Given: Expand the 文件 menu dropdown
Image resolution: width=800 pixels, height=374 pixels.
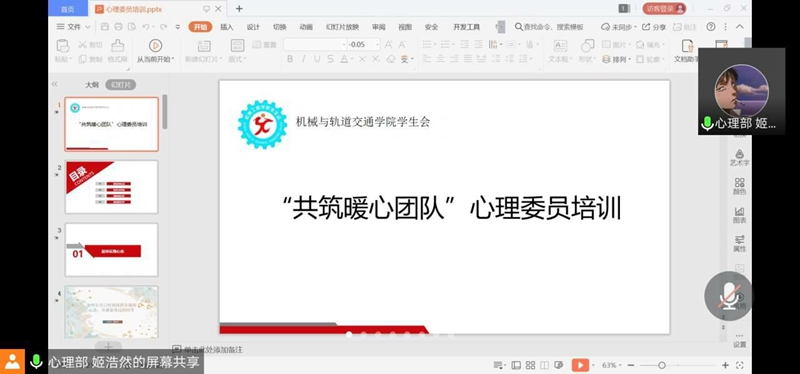Looking at the screenshot, I should pyautogui.click(x=73, y=27).
